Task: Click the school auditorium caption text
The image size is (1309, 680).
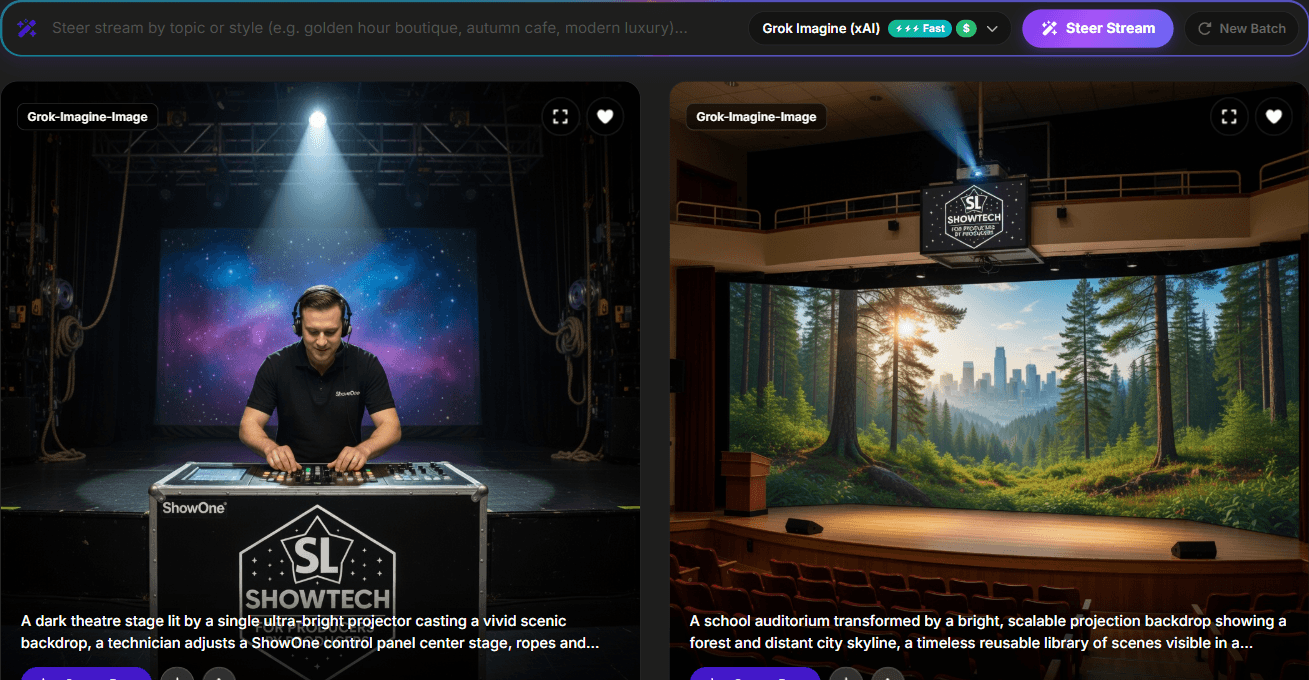Action: [988, 632]
